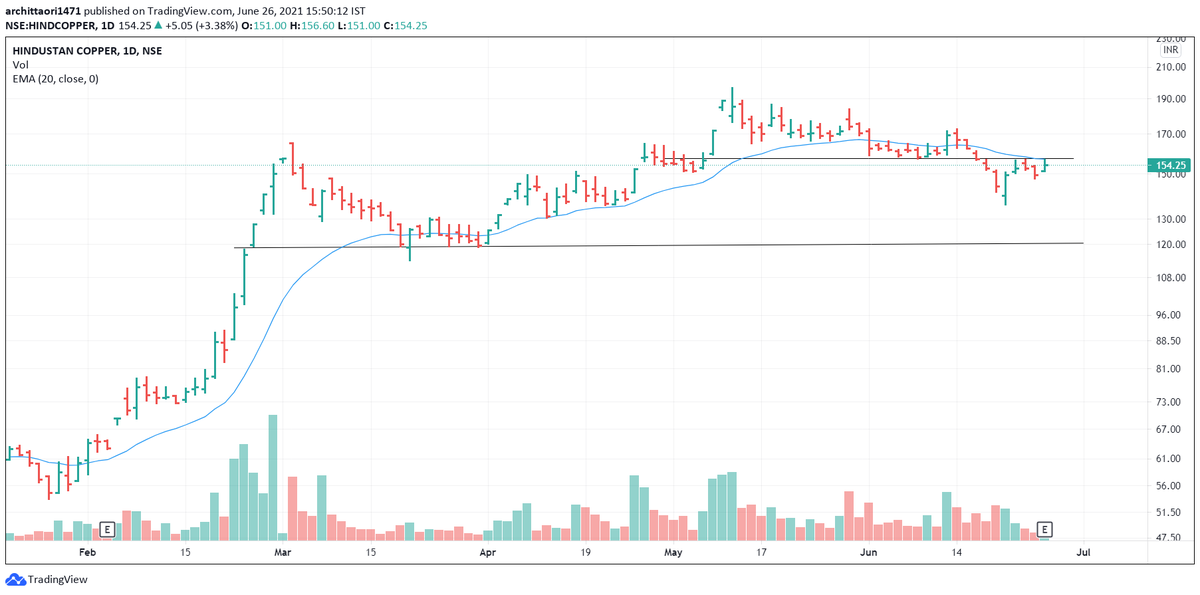Screen dimensions: 1200x595
Task: Click the EMA (20, close, 0) label
Action: (x=55, y=77)
